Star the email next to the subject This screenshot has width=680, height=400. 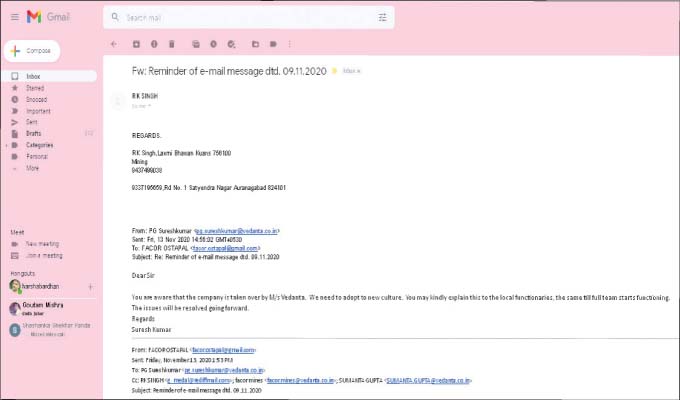click(335, 71)
